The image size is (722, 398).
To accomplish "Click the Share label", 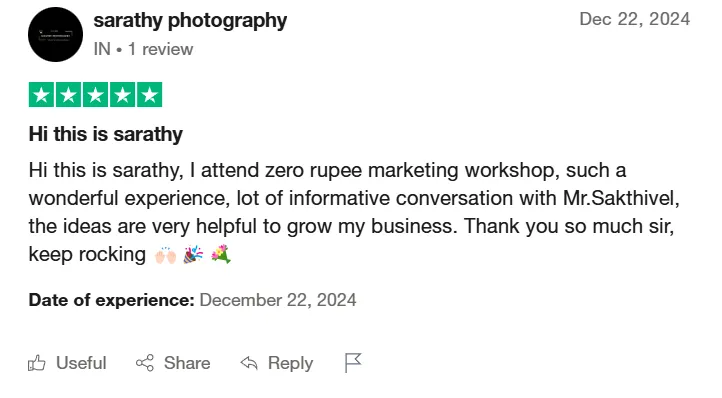I will tap(187, 363).
